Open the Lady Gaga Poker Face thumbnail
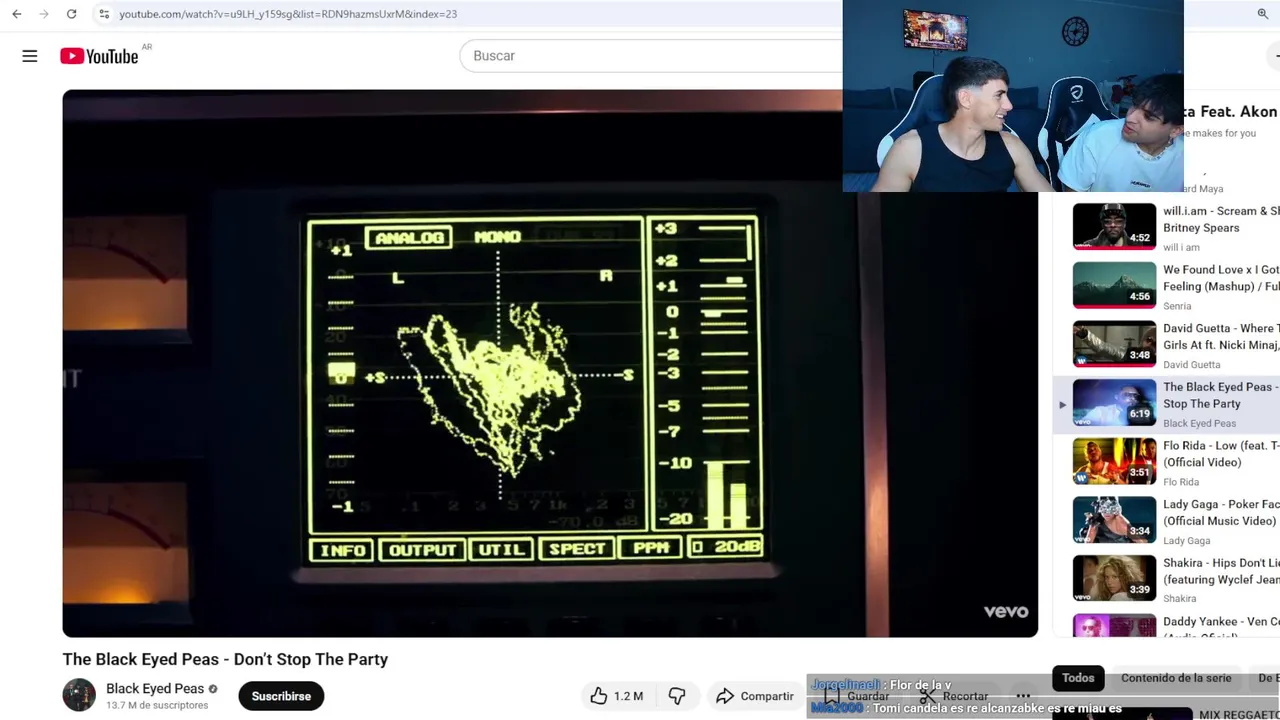 [1114, 520]
